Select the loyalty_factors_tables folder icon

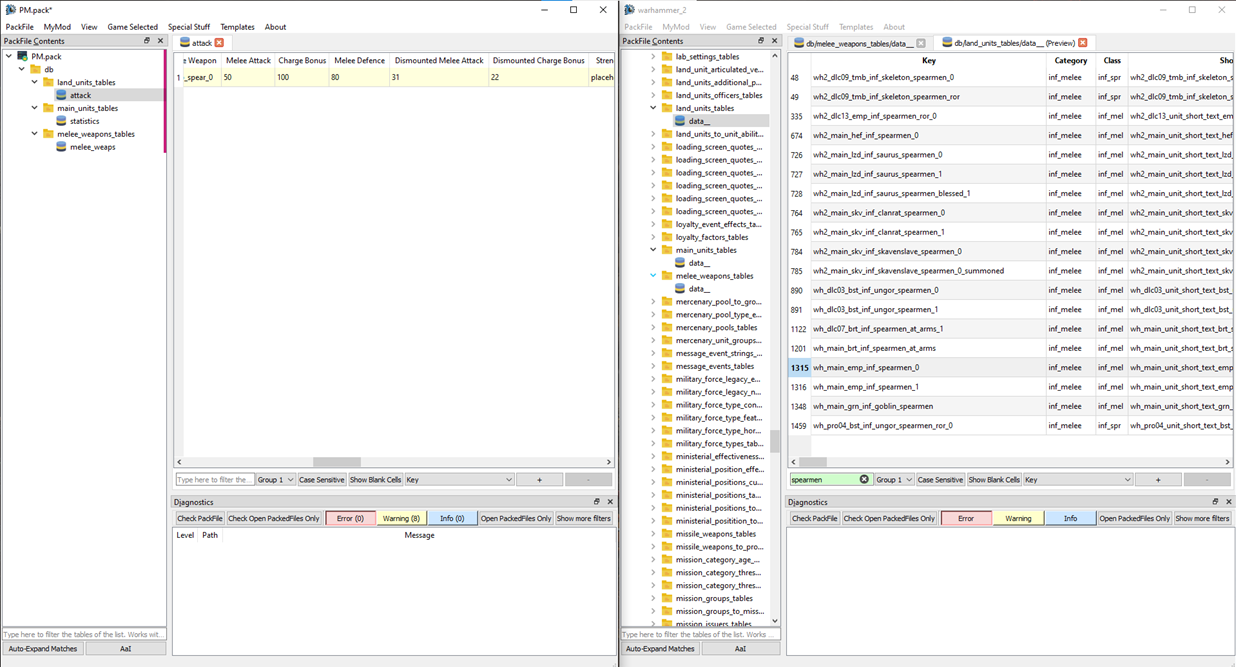pyautogui.click(x=667, y=237)
